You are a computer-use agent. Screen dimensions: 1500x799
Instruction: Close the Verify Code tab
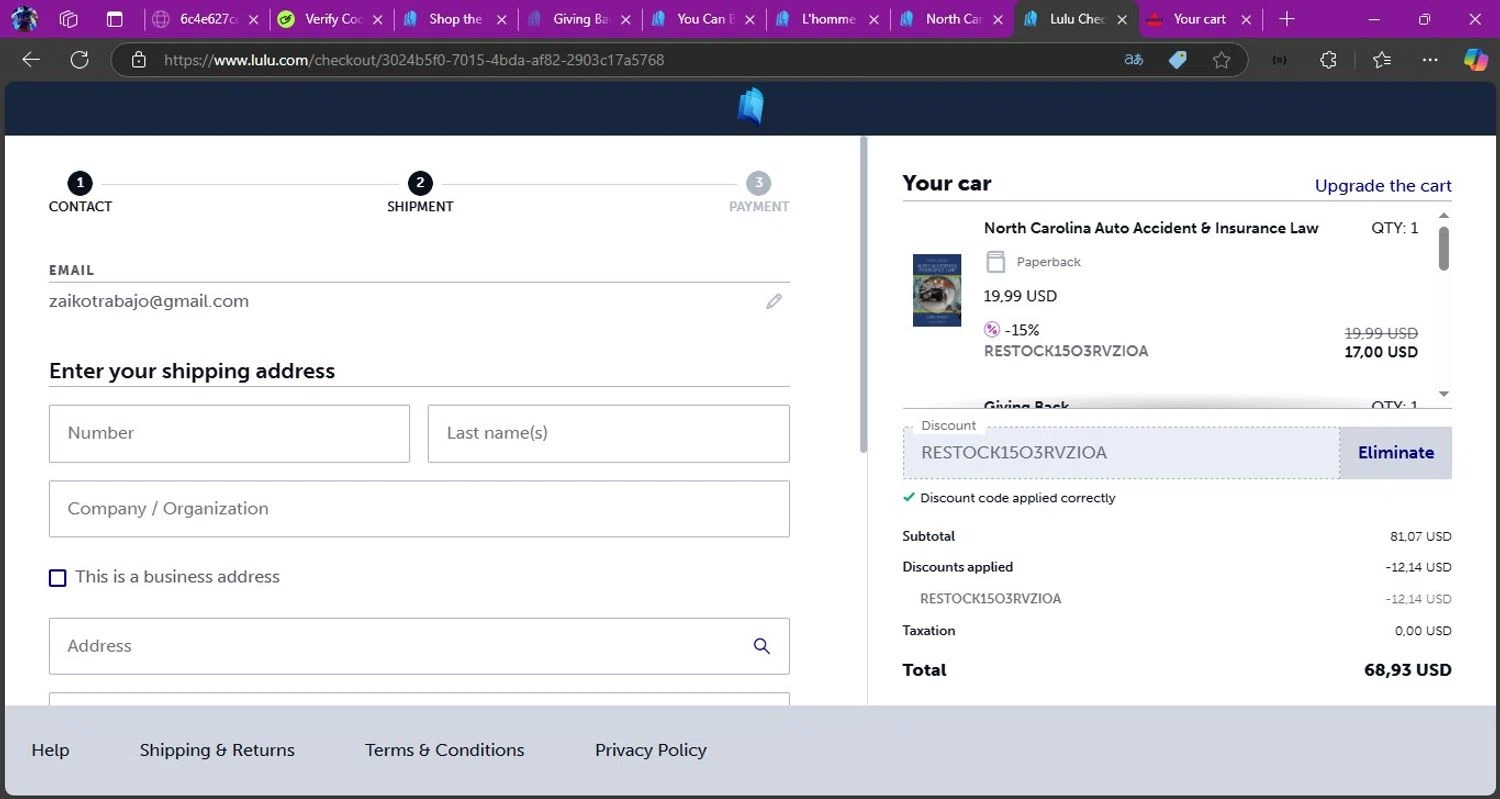pos(377,19)
